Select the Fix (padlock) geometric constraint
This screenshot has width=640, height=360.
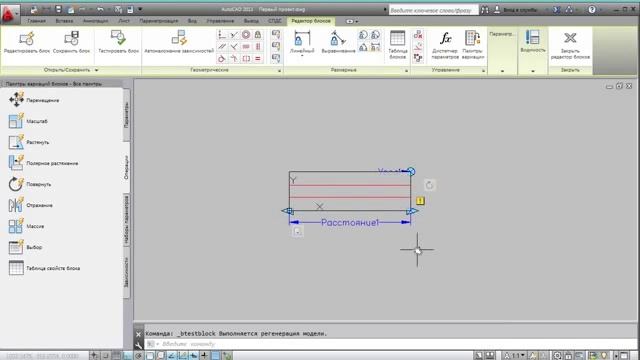point(258,35)
